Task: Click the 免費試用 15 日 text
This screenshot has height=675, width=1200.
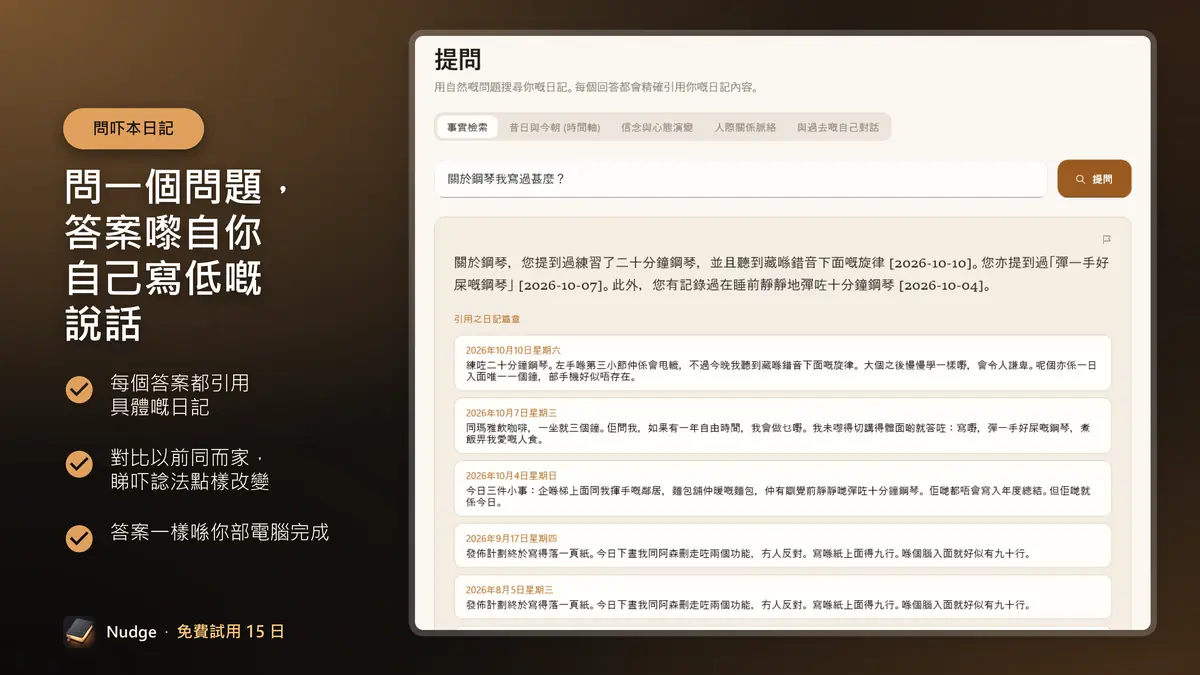Action: [231, 632]
